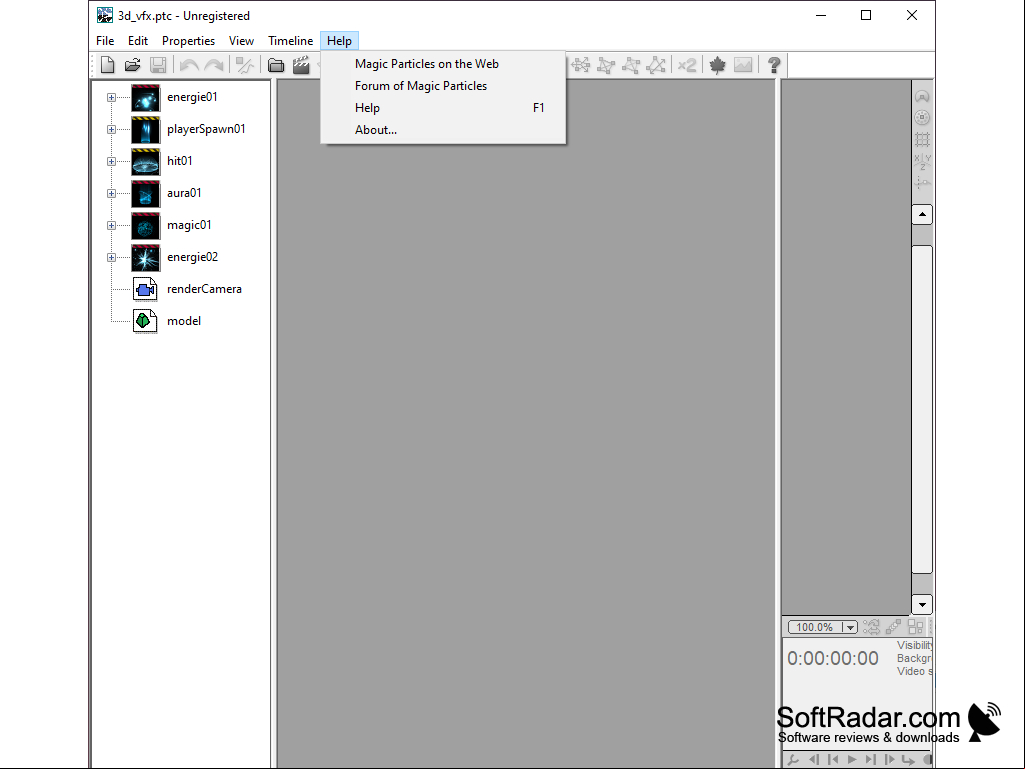Click the scrollbar down arrow button
Image resolution: width=1025 pixels, height=769 pixels.
coord(922,605)
